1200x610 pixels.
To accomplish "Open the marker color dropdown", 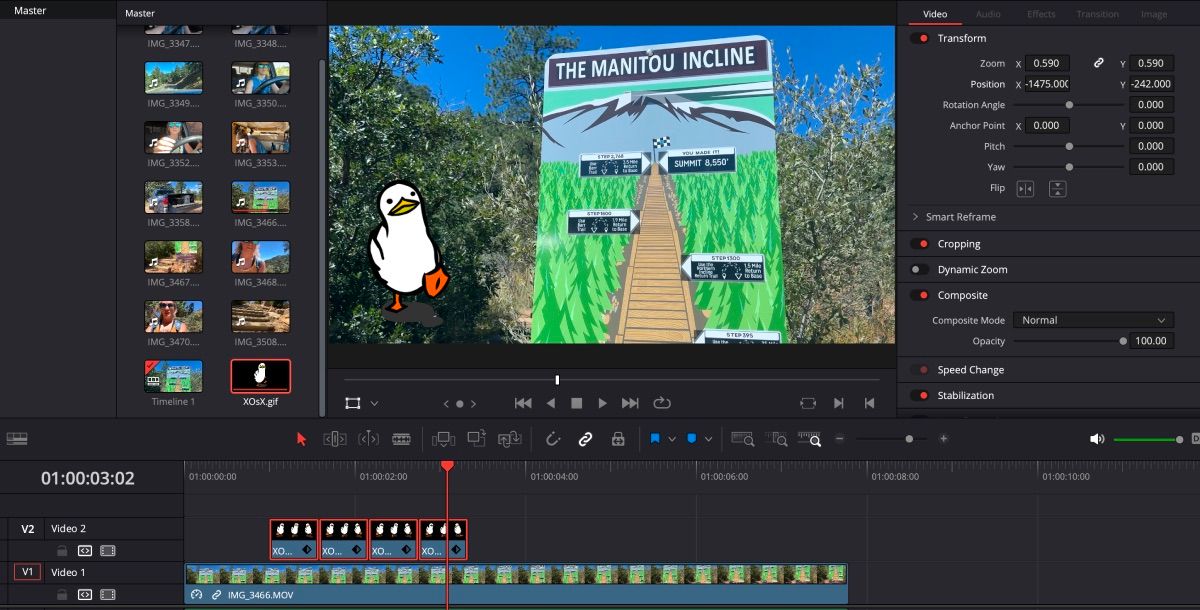I will 707,438.
